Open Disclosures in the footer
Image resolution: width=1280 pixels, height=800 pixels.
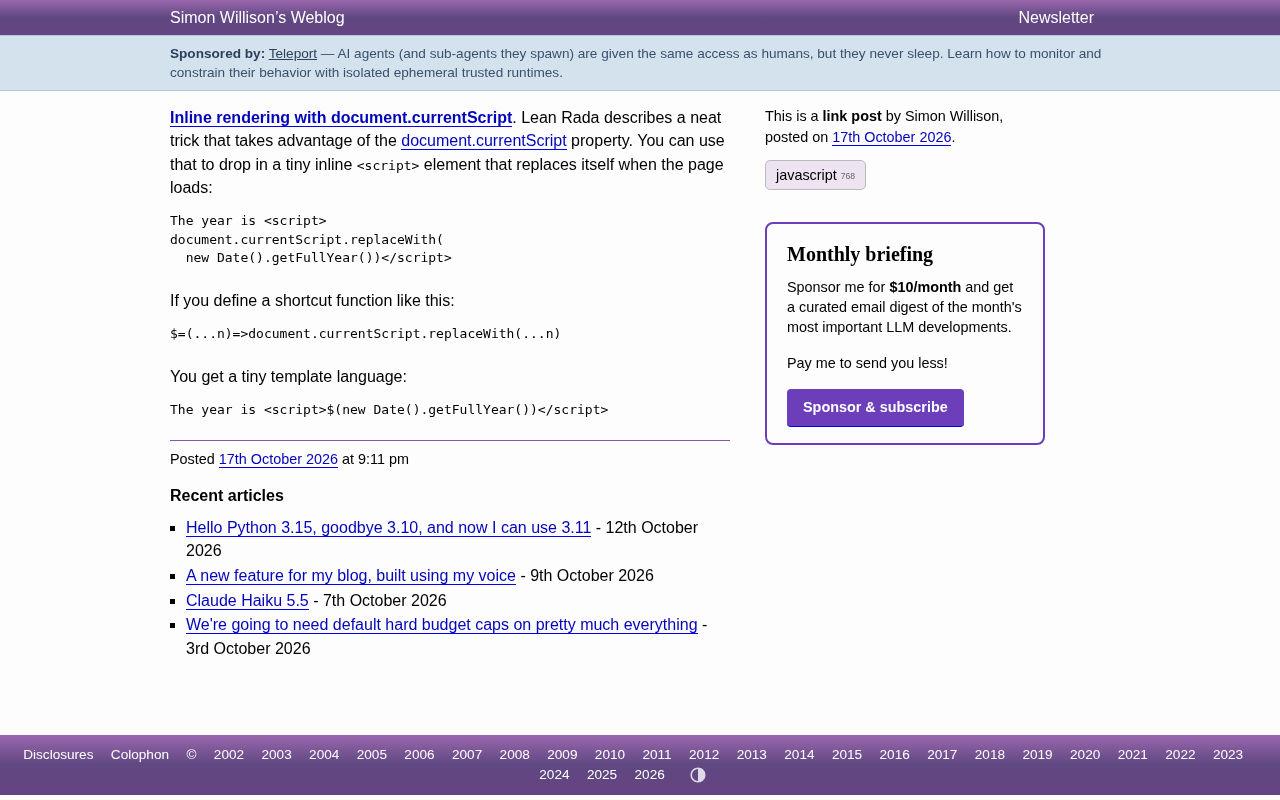point(58,755)
